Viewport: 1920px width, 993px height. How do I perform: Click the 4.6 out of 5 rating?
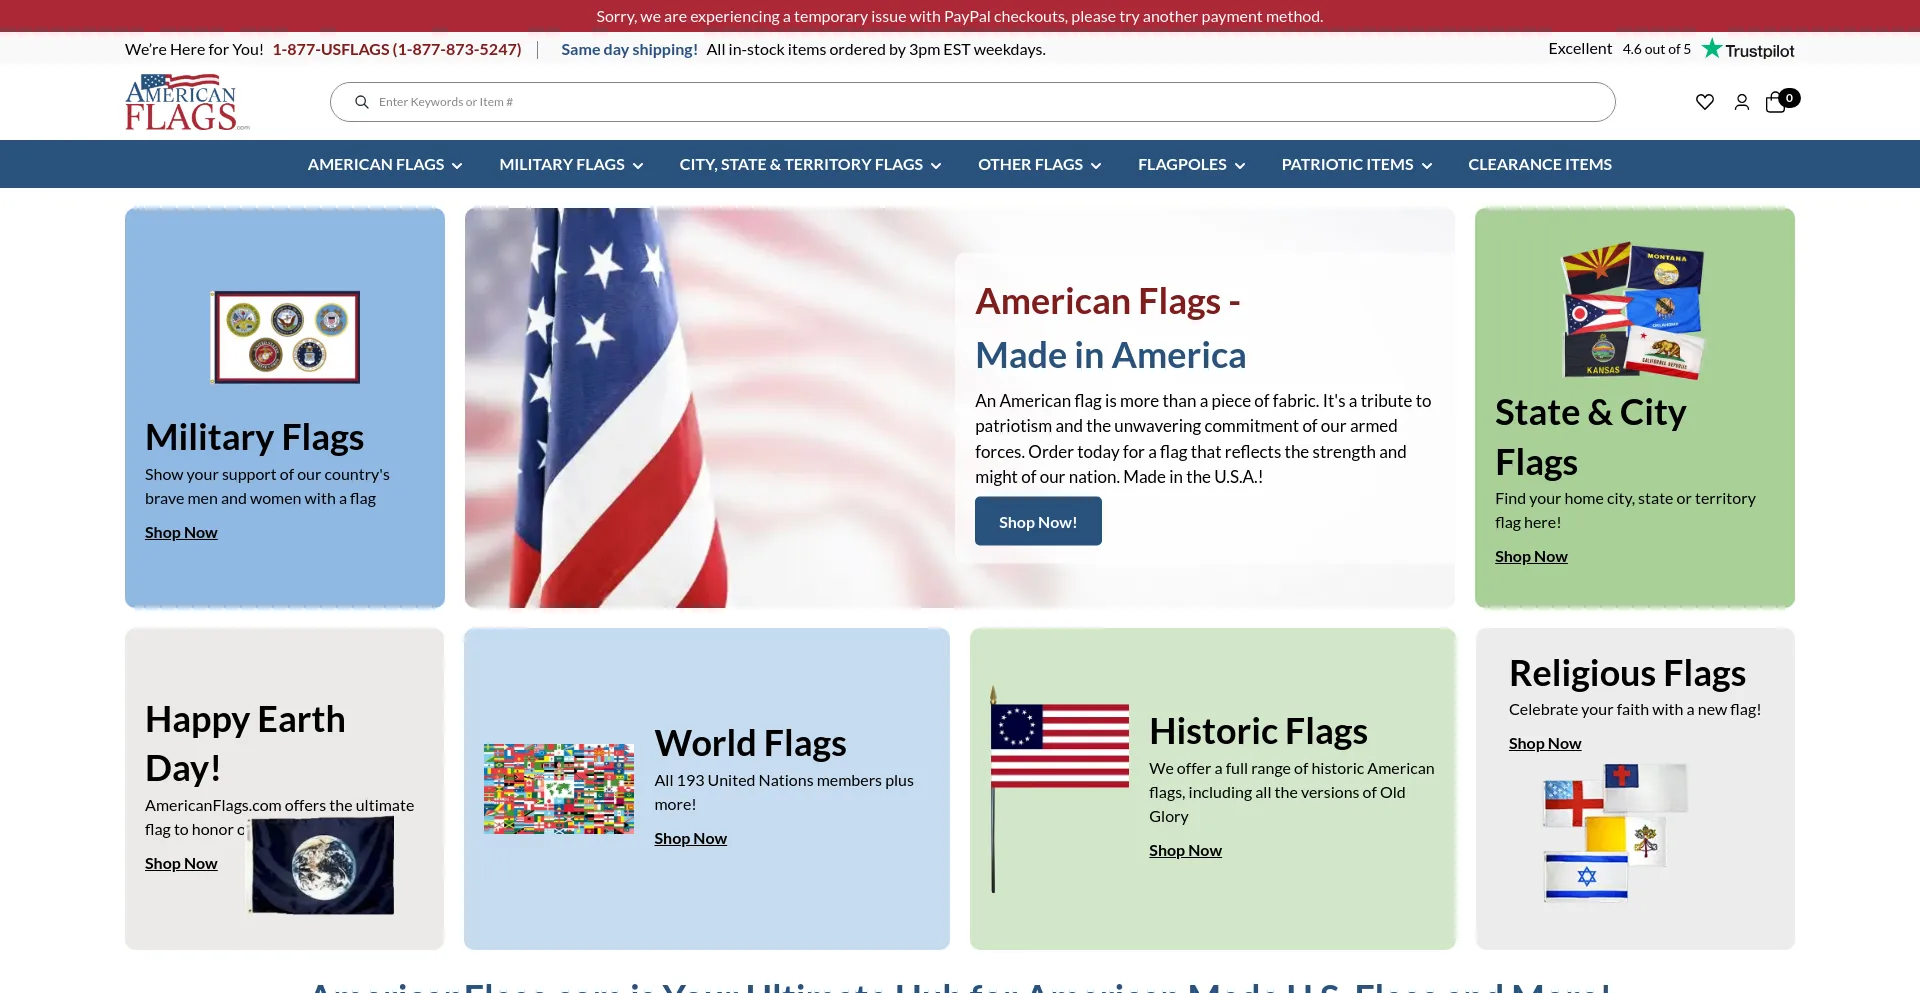point(1656,49)
